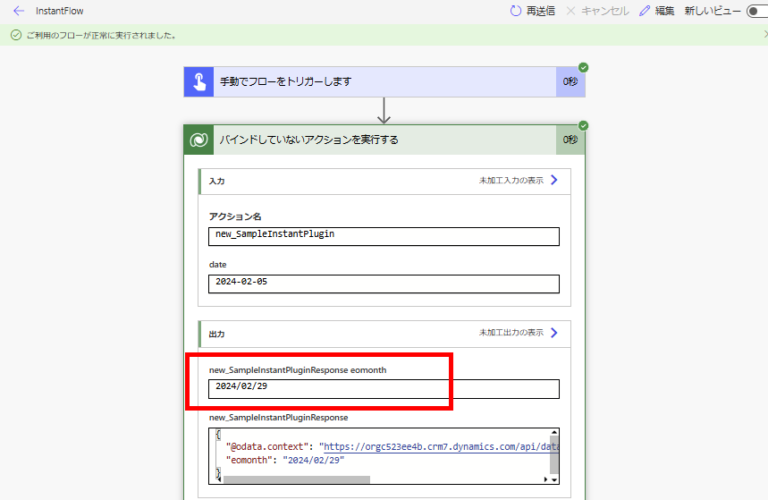The height and width of the screenshot is (500, 768).
Task: Click the vertical scrollbar in response box
Action: point(554,456)
